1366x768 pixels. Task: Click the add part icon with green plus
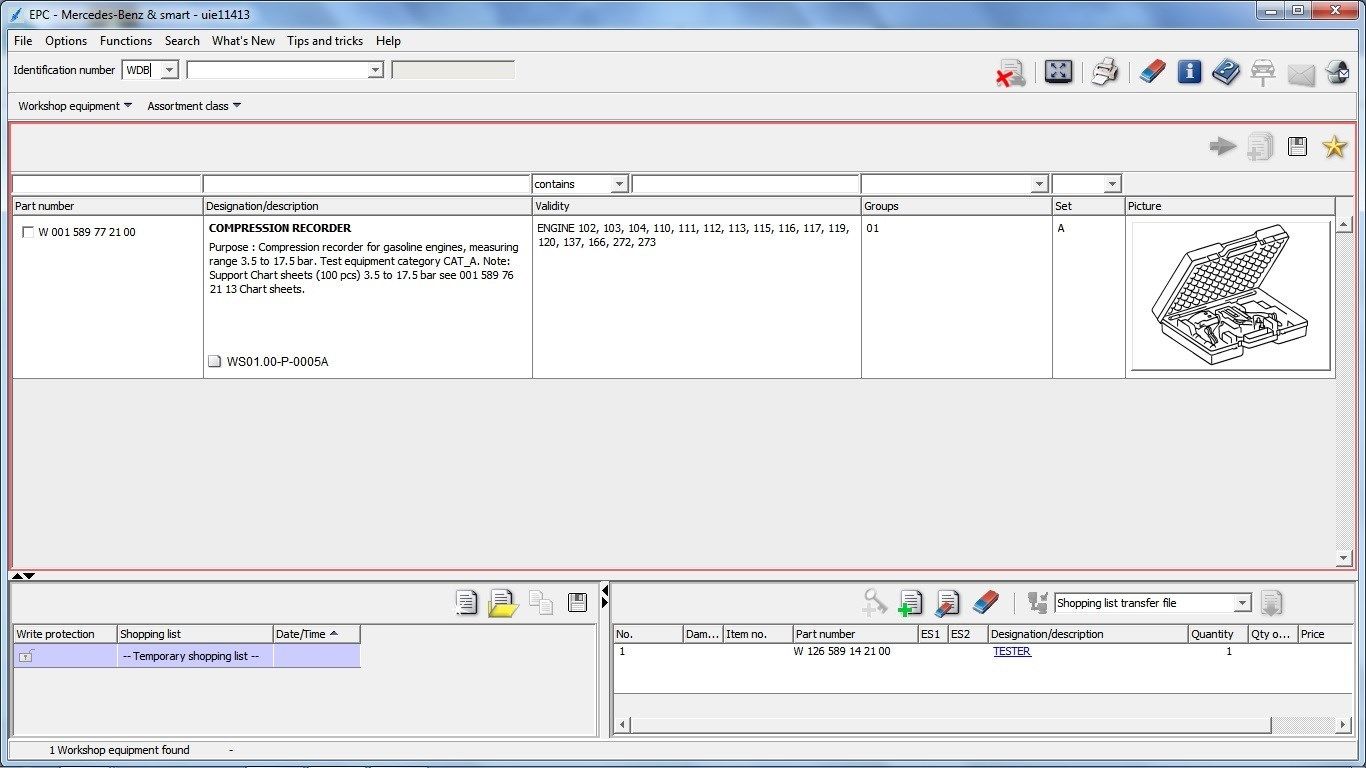click(x=910, y=603)
